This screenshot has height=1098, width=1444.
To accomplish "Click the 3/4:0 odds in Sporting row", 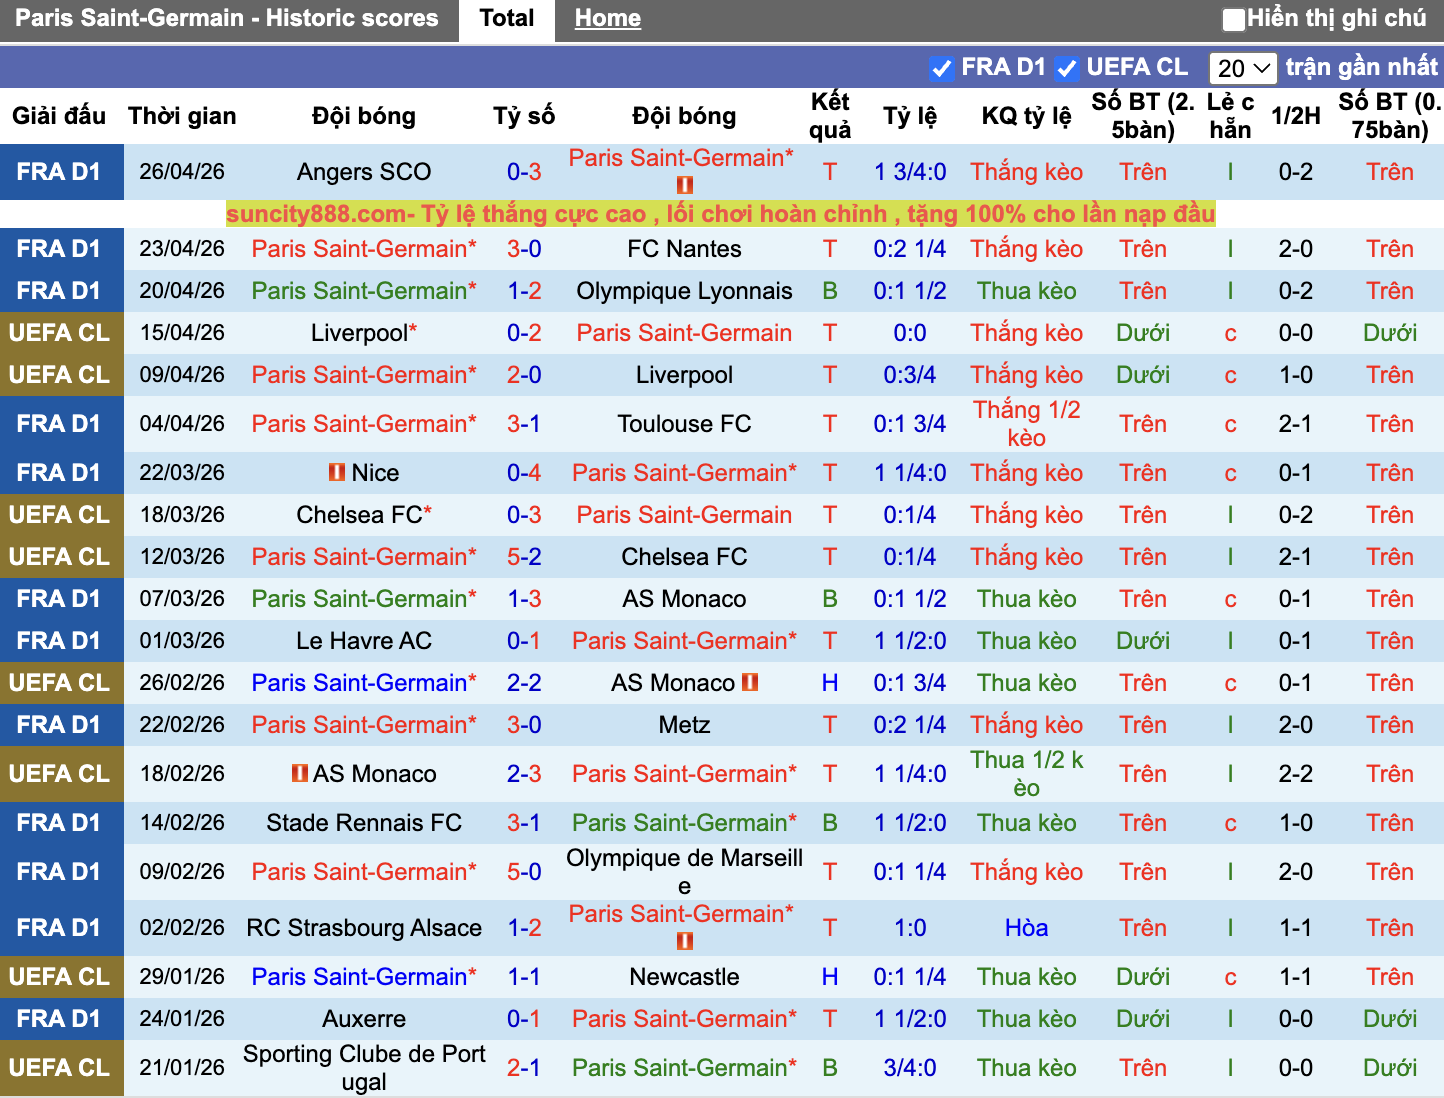I will (910, 1068).
